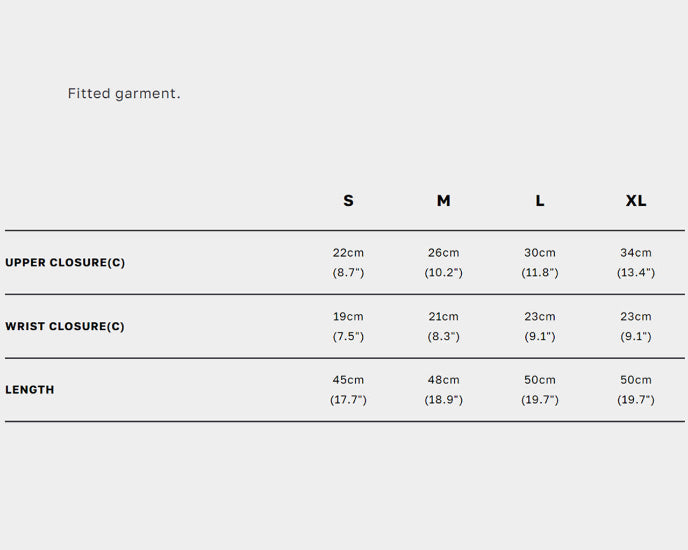This screenshot has width=688, height=550.
Task: Choose the XL size column header
Action: pyautogui.click(x=636, y=201)
